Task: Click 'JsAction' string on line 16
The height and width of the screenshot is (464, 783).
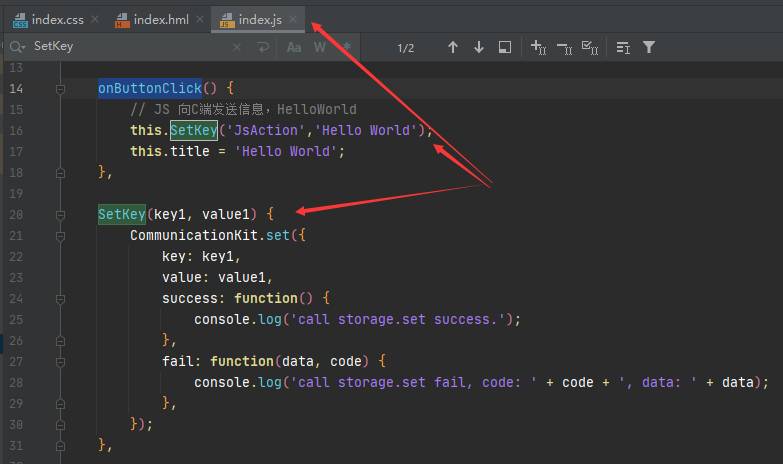Action: pos(265,130)
